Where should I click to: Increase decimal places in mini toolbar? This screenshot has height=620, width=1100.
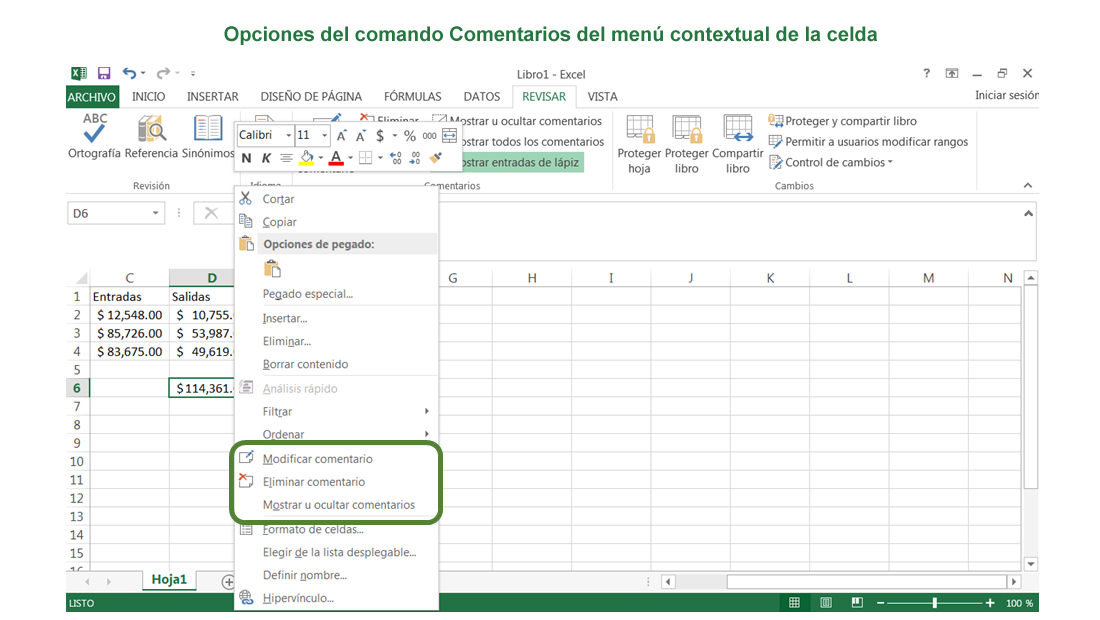click(x=396, y=159)
